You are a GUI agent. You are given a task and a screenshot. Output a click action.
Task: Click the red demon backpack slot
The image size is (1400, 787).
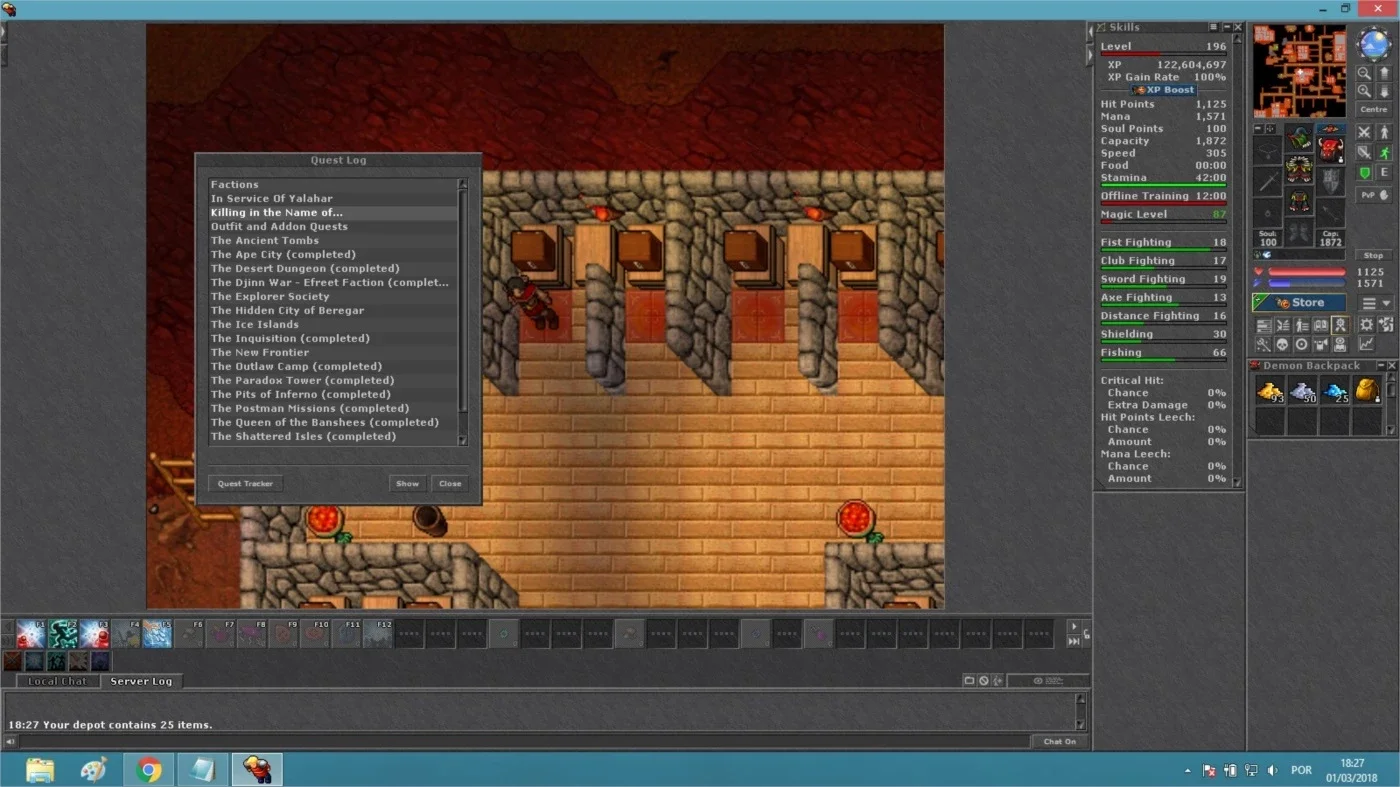pos(1330,149)
